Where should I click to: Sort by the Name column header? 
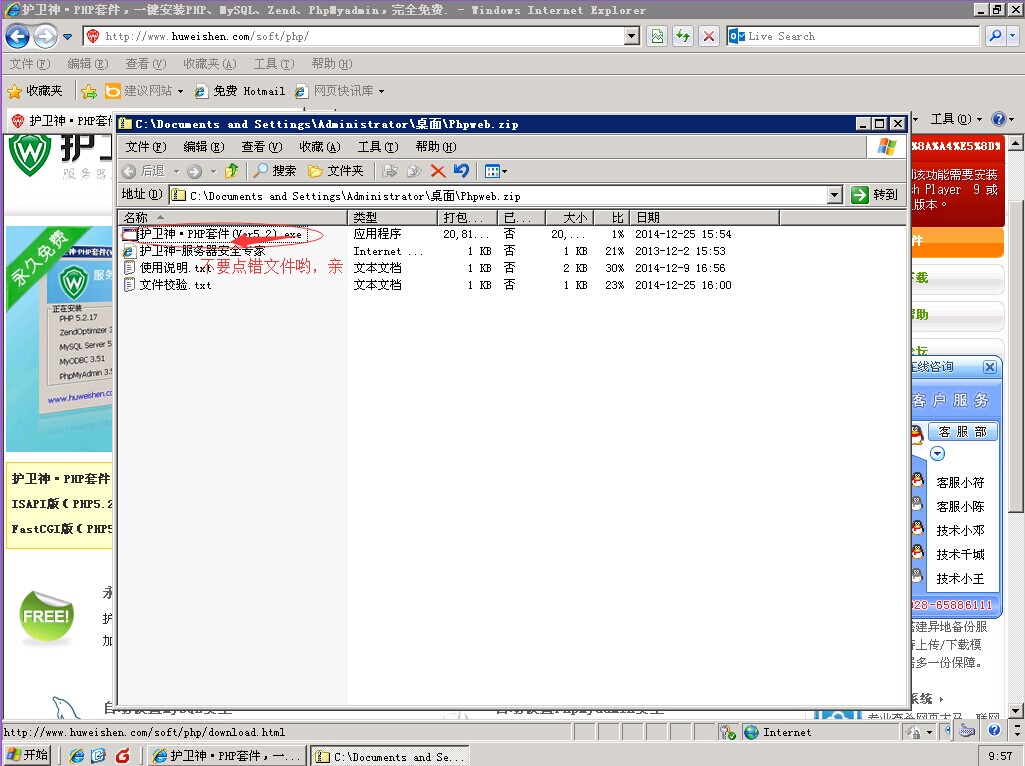click(233, 217)
